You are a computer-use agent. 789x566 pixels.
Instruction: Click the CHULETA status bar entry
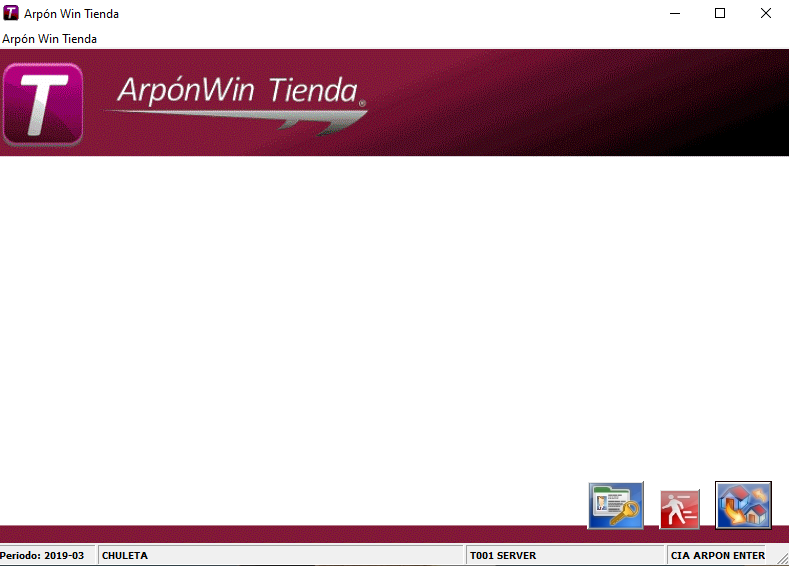[x=280, y=555]
